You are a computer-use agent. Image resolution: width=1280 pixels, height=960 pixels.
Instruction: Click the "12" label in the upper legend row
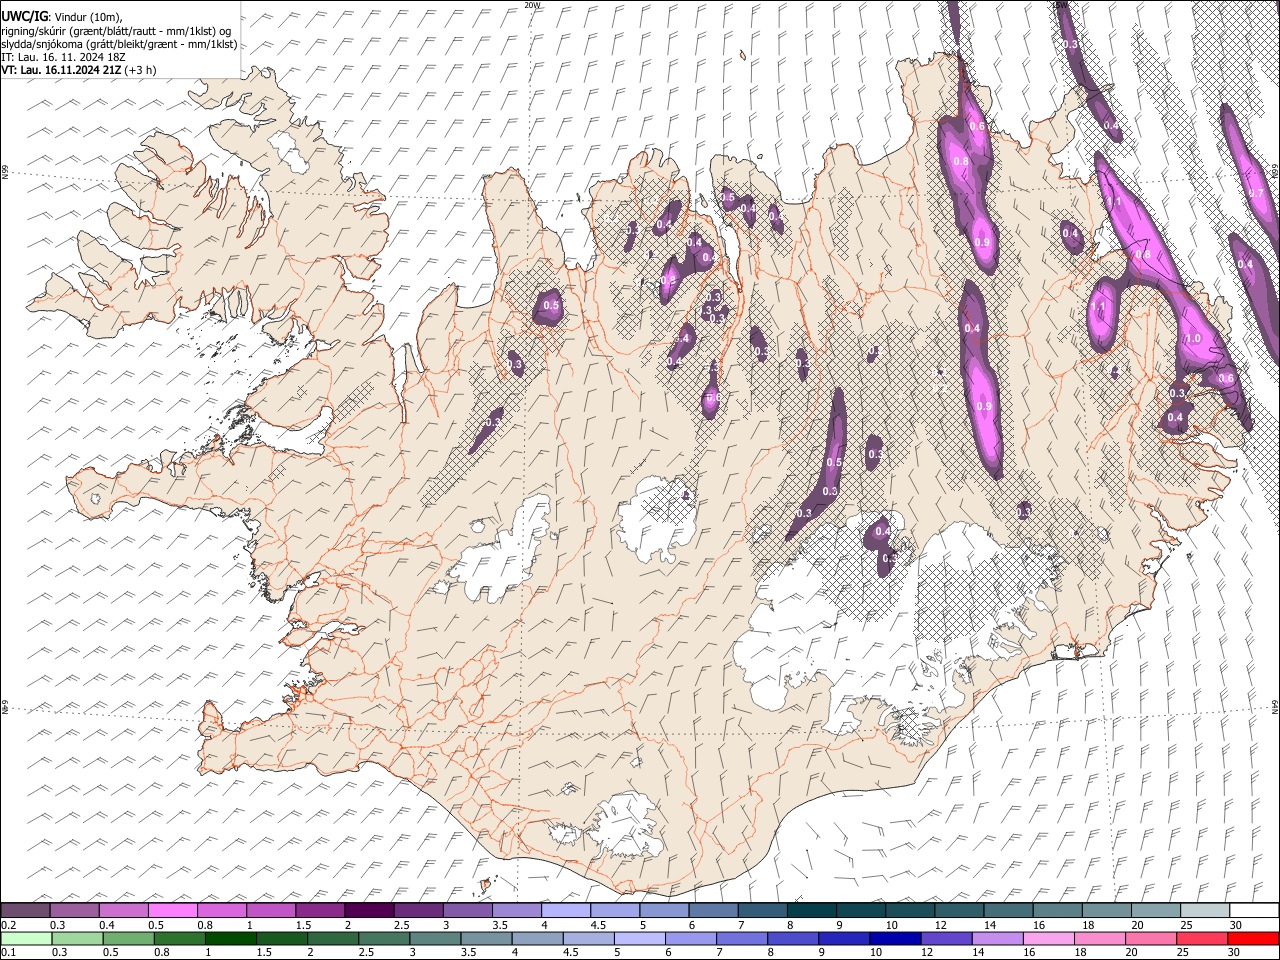point(940,925)
